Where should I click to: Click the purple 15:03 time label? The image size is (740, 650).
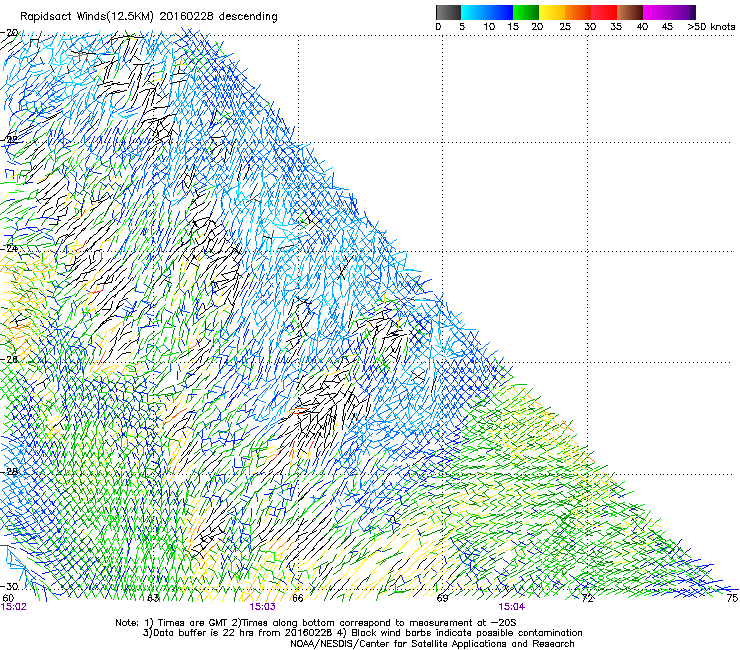262,607
